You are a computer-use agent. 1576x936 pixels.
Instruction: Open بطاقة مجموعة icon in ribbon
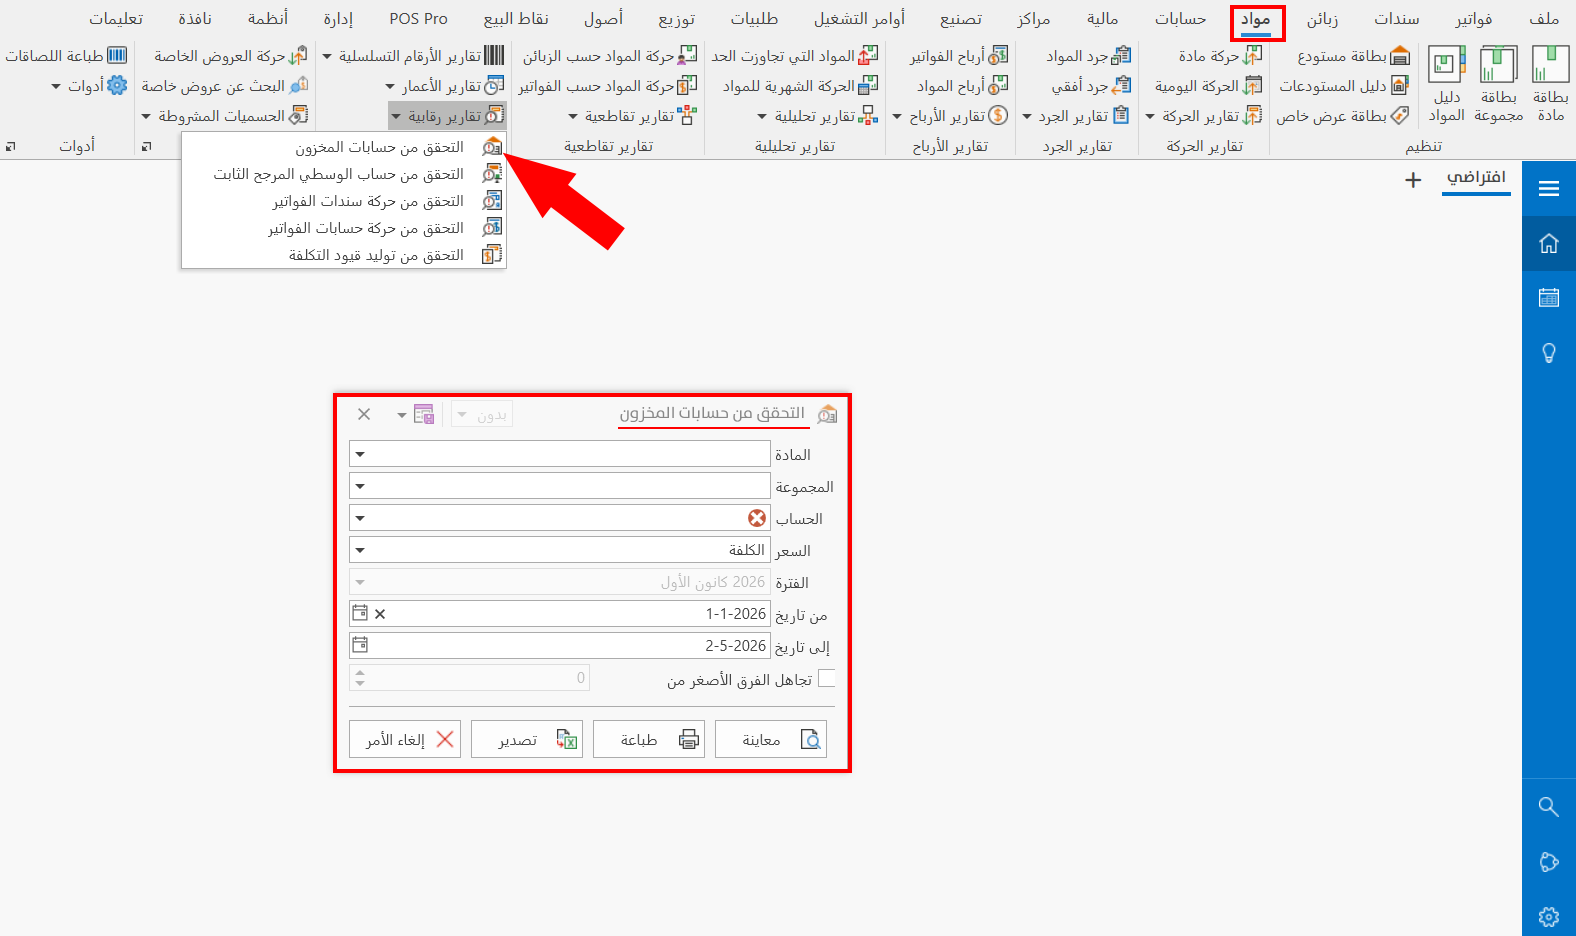1498,84
